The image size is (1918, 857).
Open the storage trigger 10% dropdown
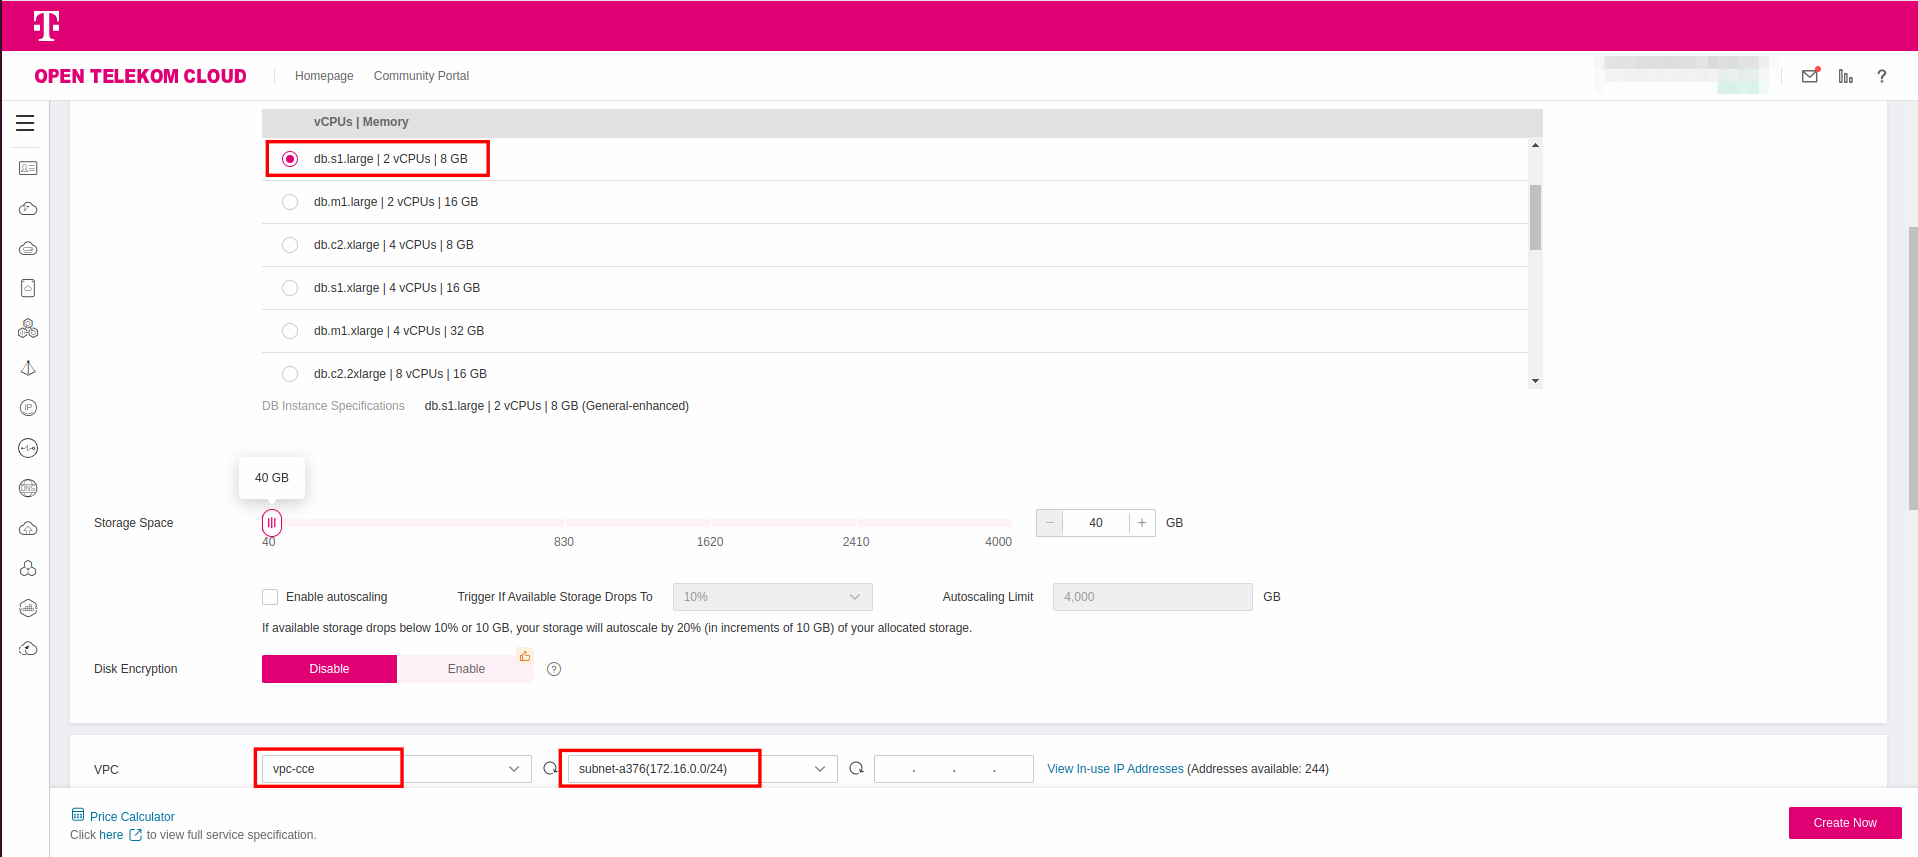tap(772, 597)
